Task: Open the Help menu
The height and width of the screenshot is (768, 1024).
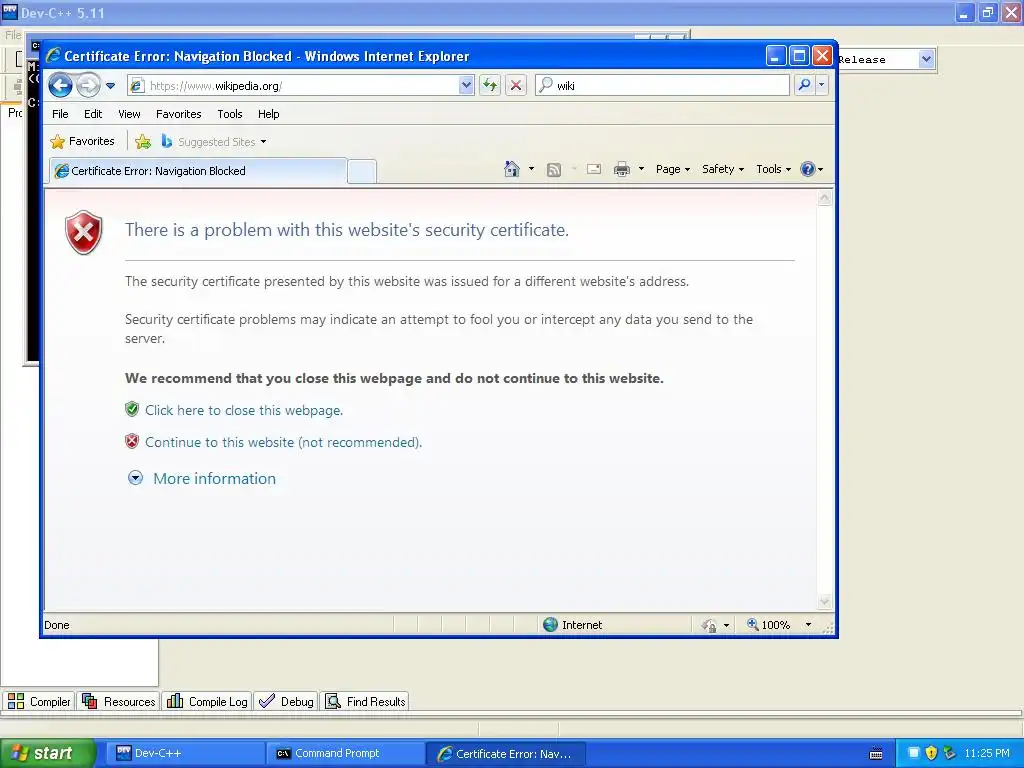Action: pos(268,114)
